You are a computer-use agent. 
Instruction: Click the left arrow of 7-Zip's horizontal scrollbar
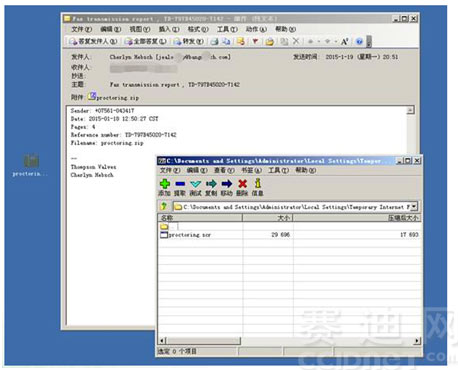click(x=162, y=341)
